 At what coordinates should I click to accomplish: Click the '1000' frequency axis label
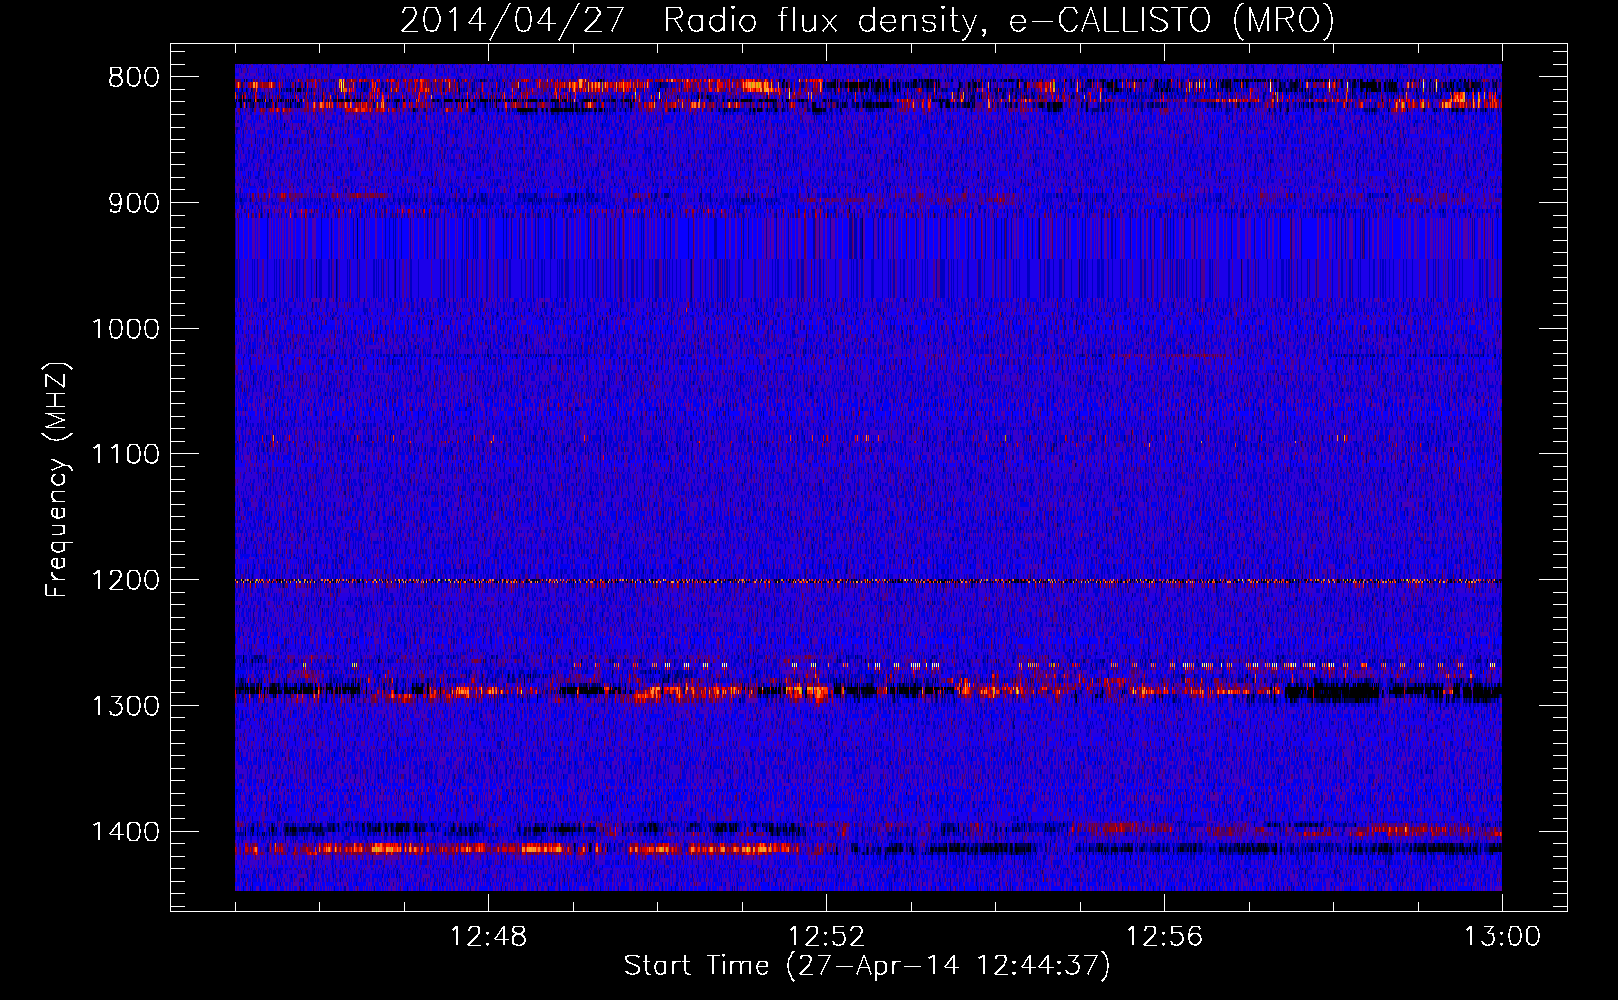pos(125,329)
